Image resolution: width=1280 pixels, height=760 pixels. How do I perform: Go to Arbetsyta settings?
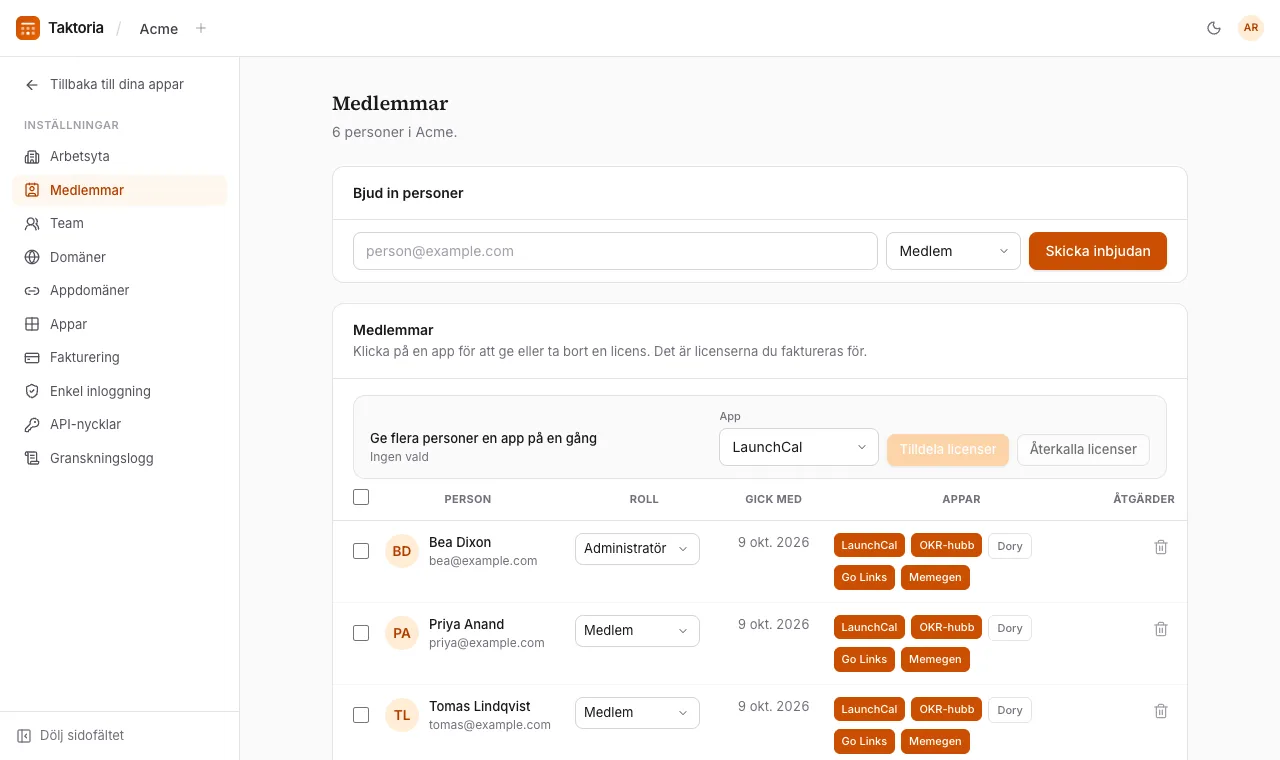[120, 156]
